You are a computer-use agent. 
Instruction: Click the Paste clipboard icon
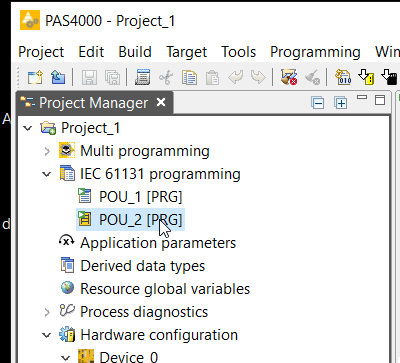coord(212,77)
